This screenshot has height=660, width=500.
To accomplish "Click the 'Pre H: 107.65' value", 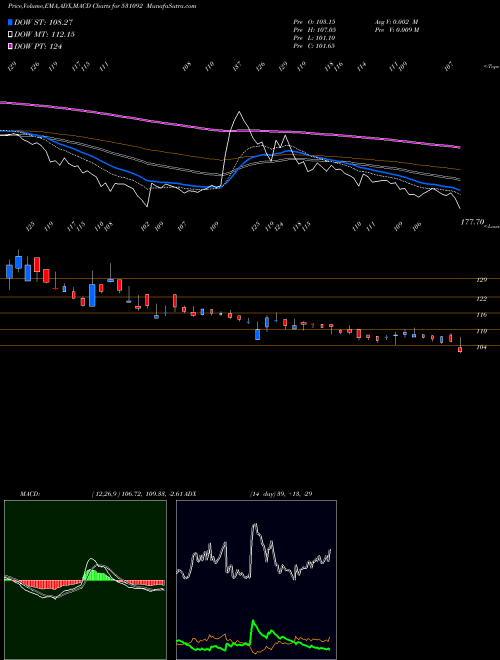I will coord(314,30).
